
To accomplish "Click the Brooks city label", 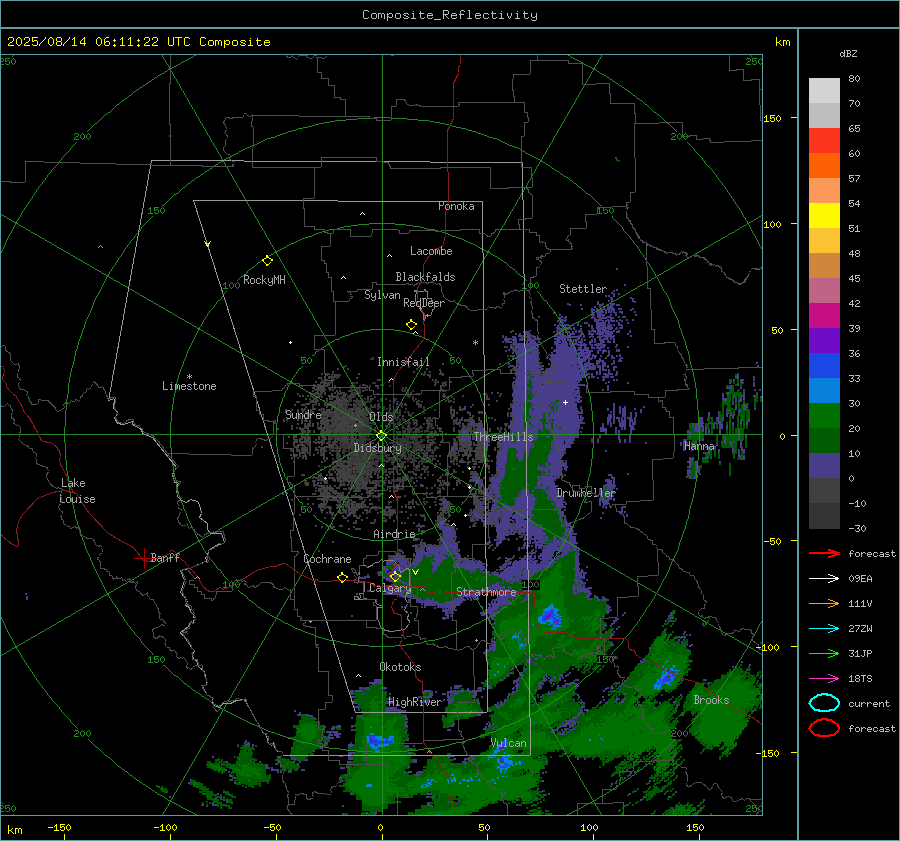I will (711, 700).
